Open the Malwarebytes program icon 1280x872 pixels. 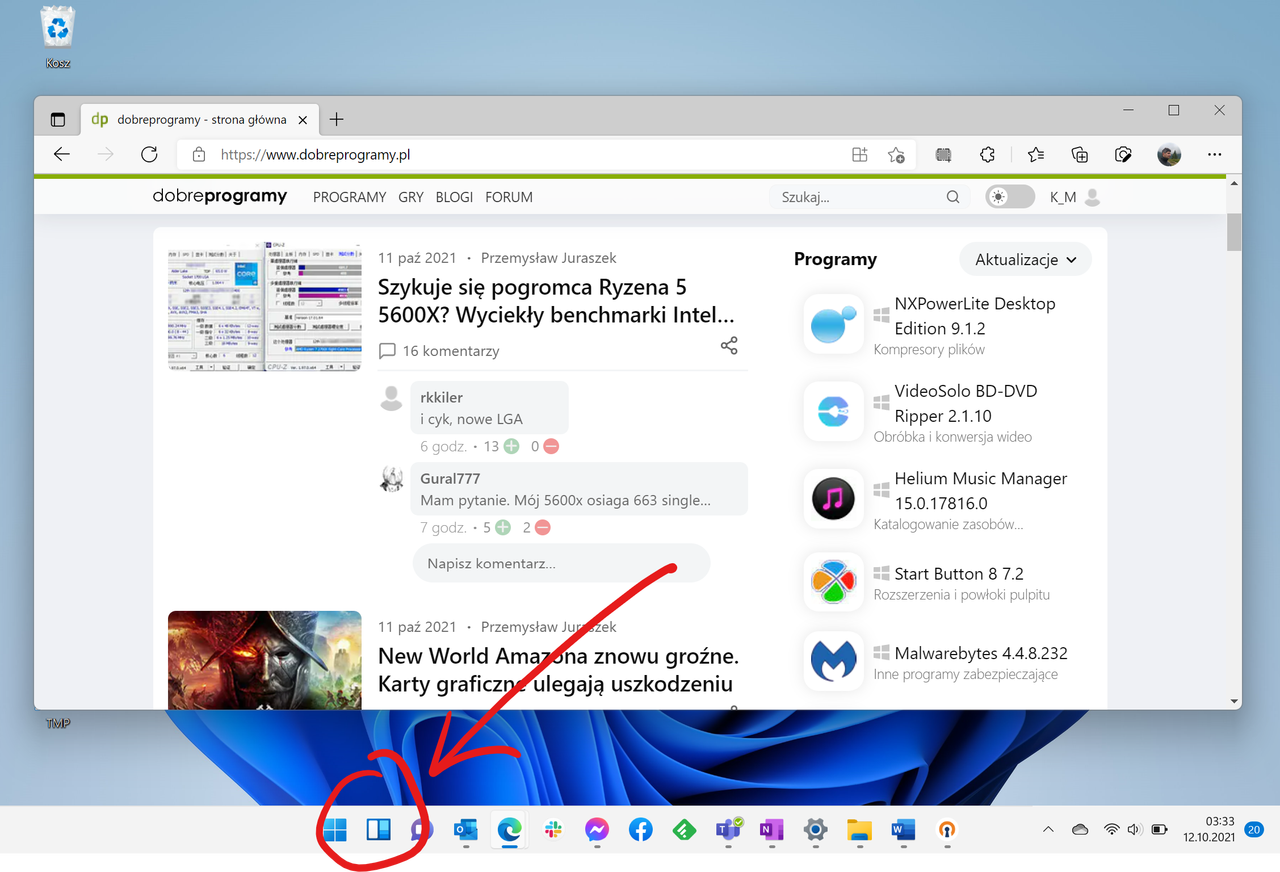833,661
